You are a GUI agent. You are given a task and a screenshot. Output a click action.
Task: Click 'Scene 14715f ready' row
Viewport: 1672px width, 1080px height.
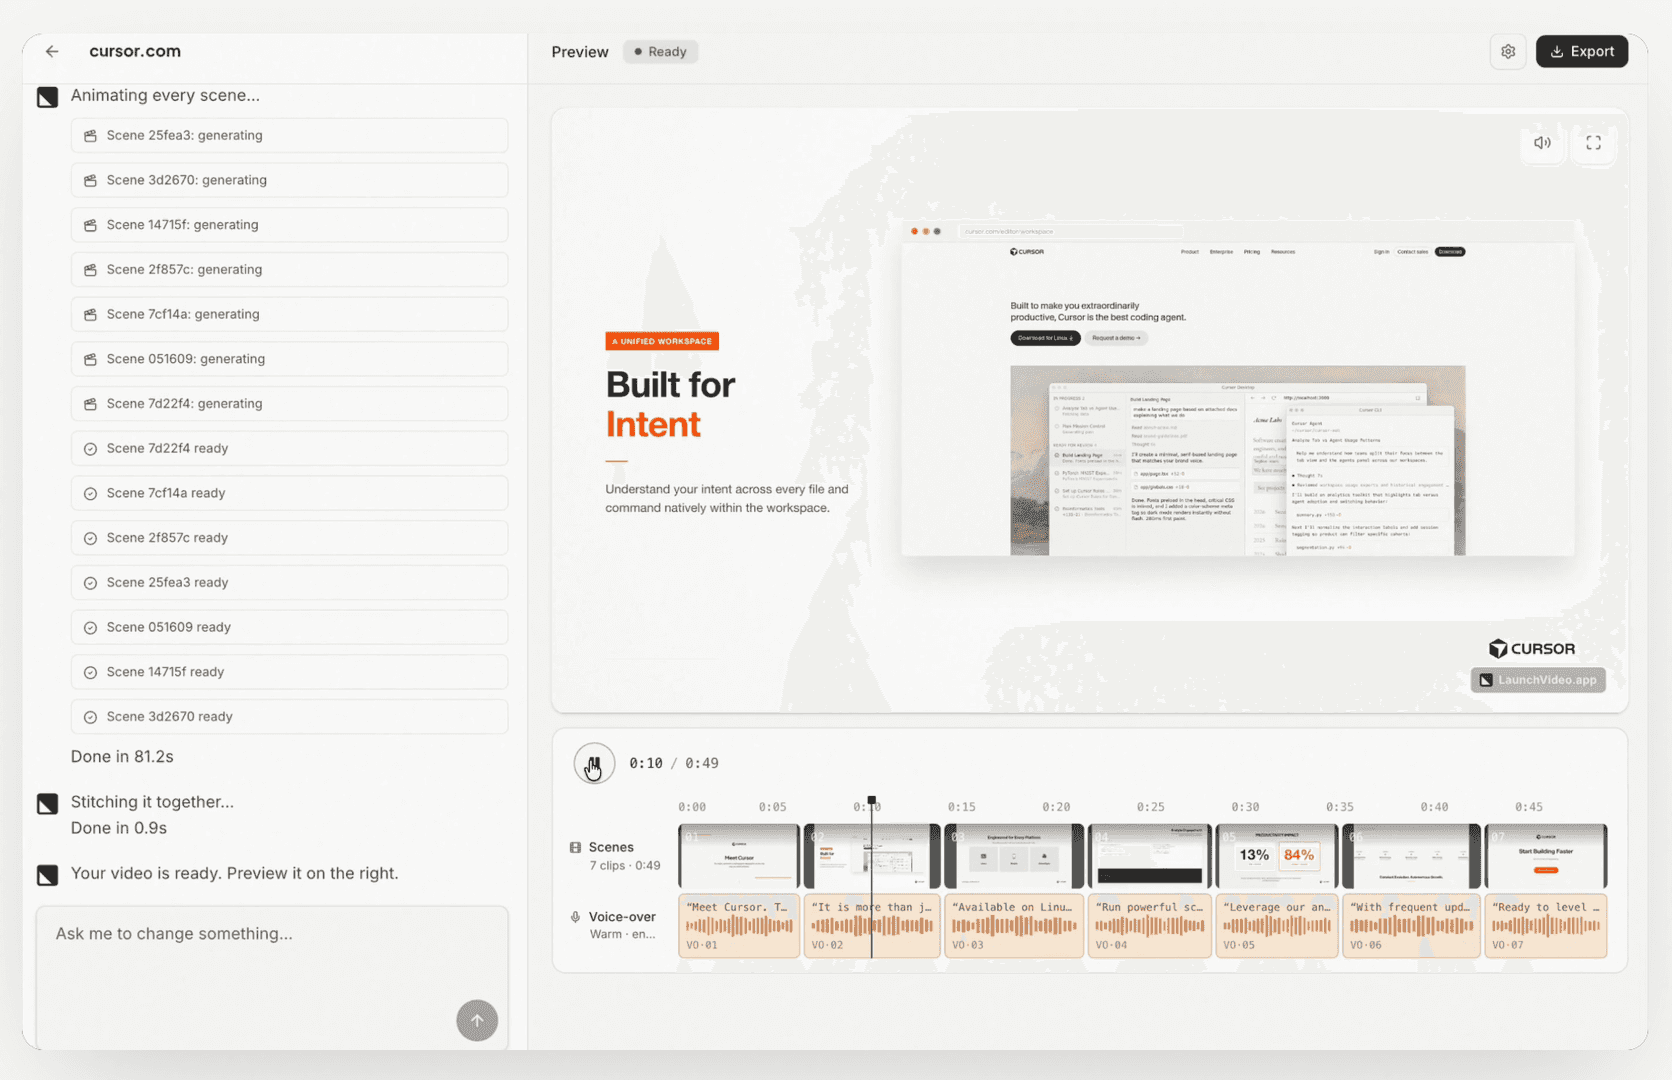[x=289, y=672]
